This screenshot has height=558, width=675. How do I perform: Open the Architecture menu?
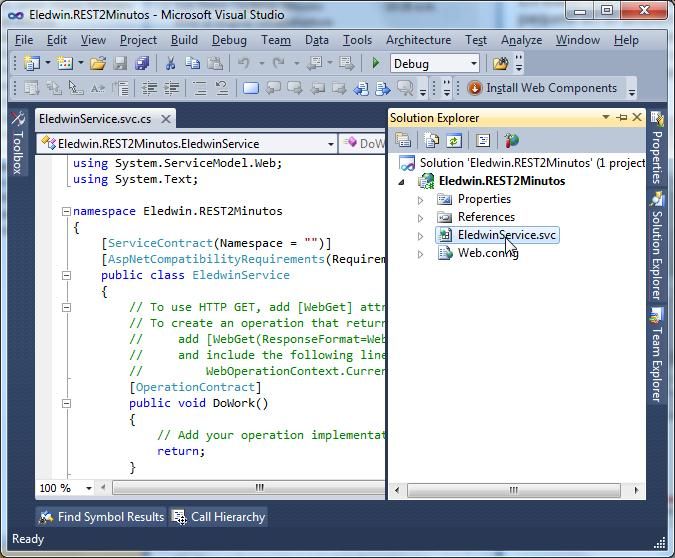click(x=418, y=40)
